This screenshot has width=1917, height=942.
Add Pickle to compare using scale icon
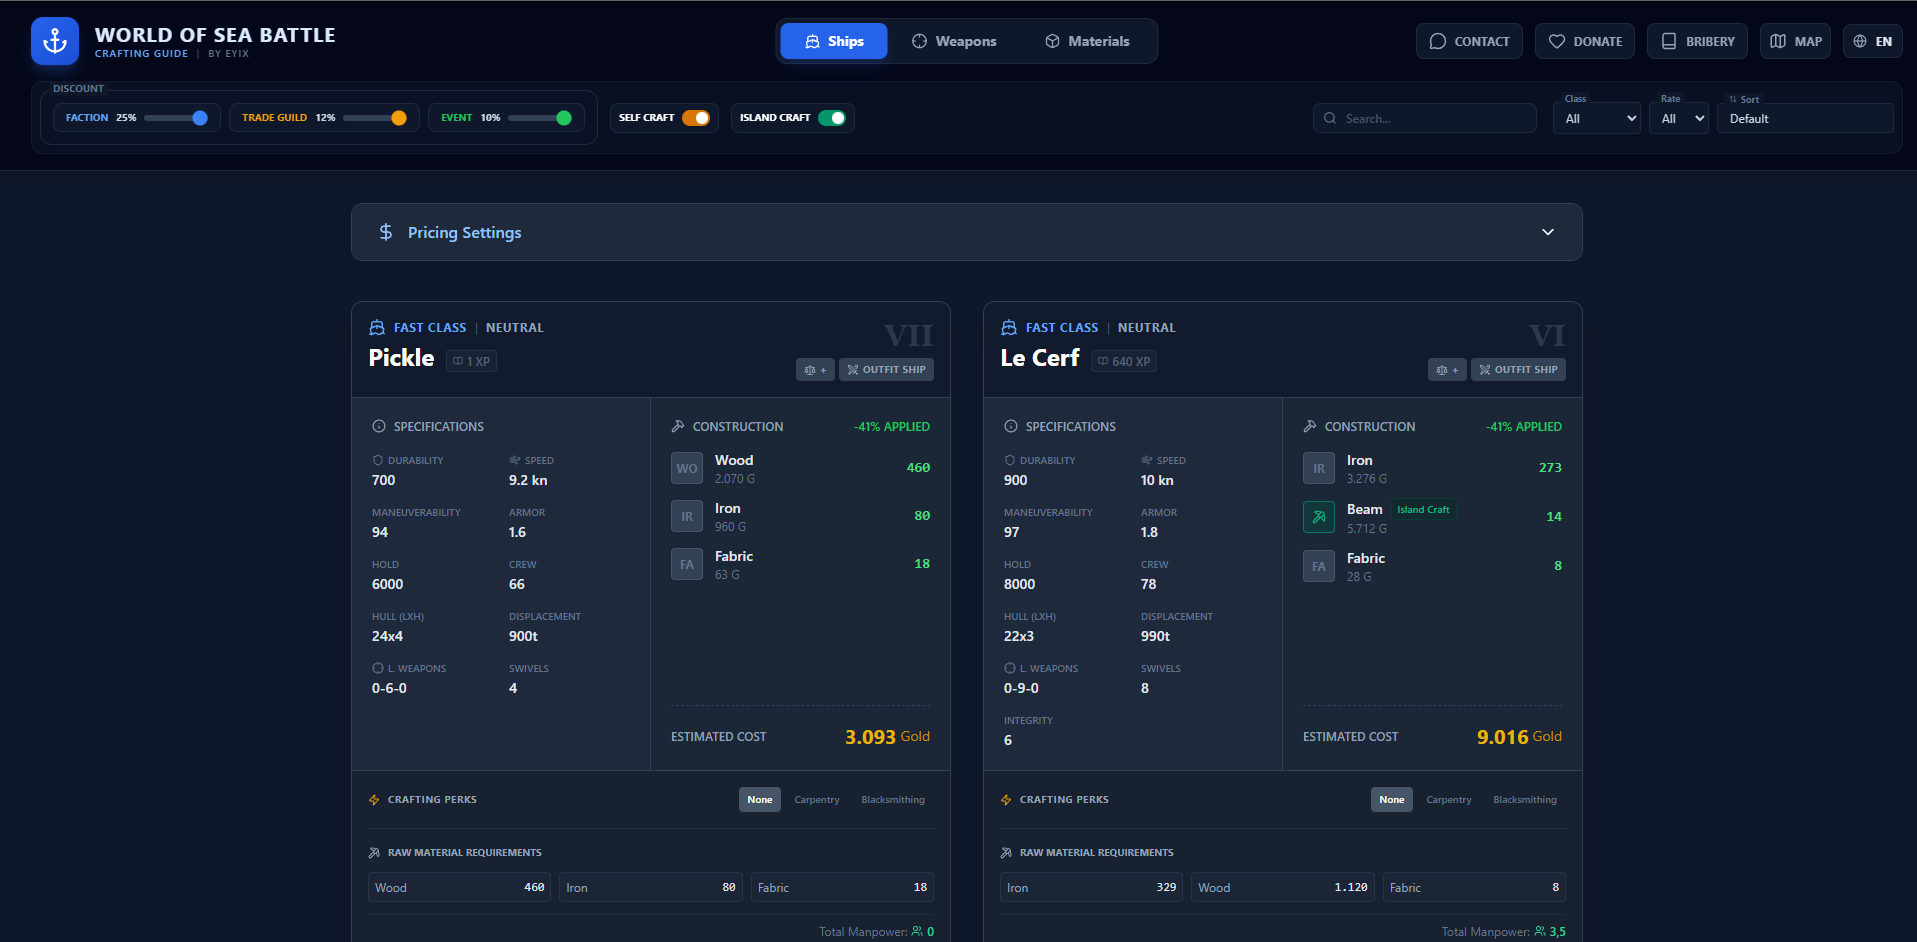click(x=815, y=369)
